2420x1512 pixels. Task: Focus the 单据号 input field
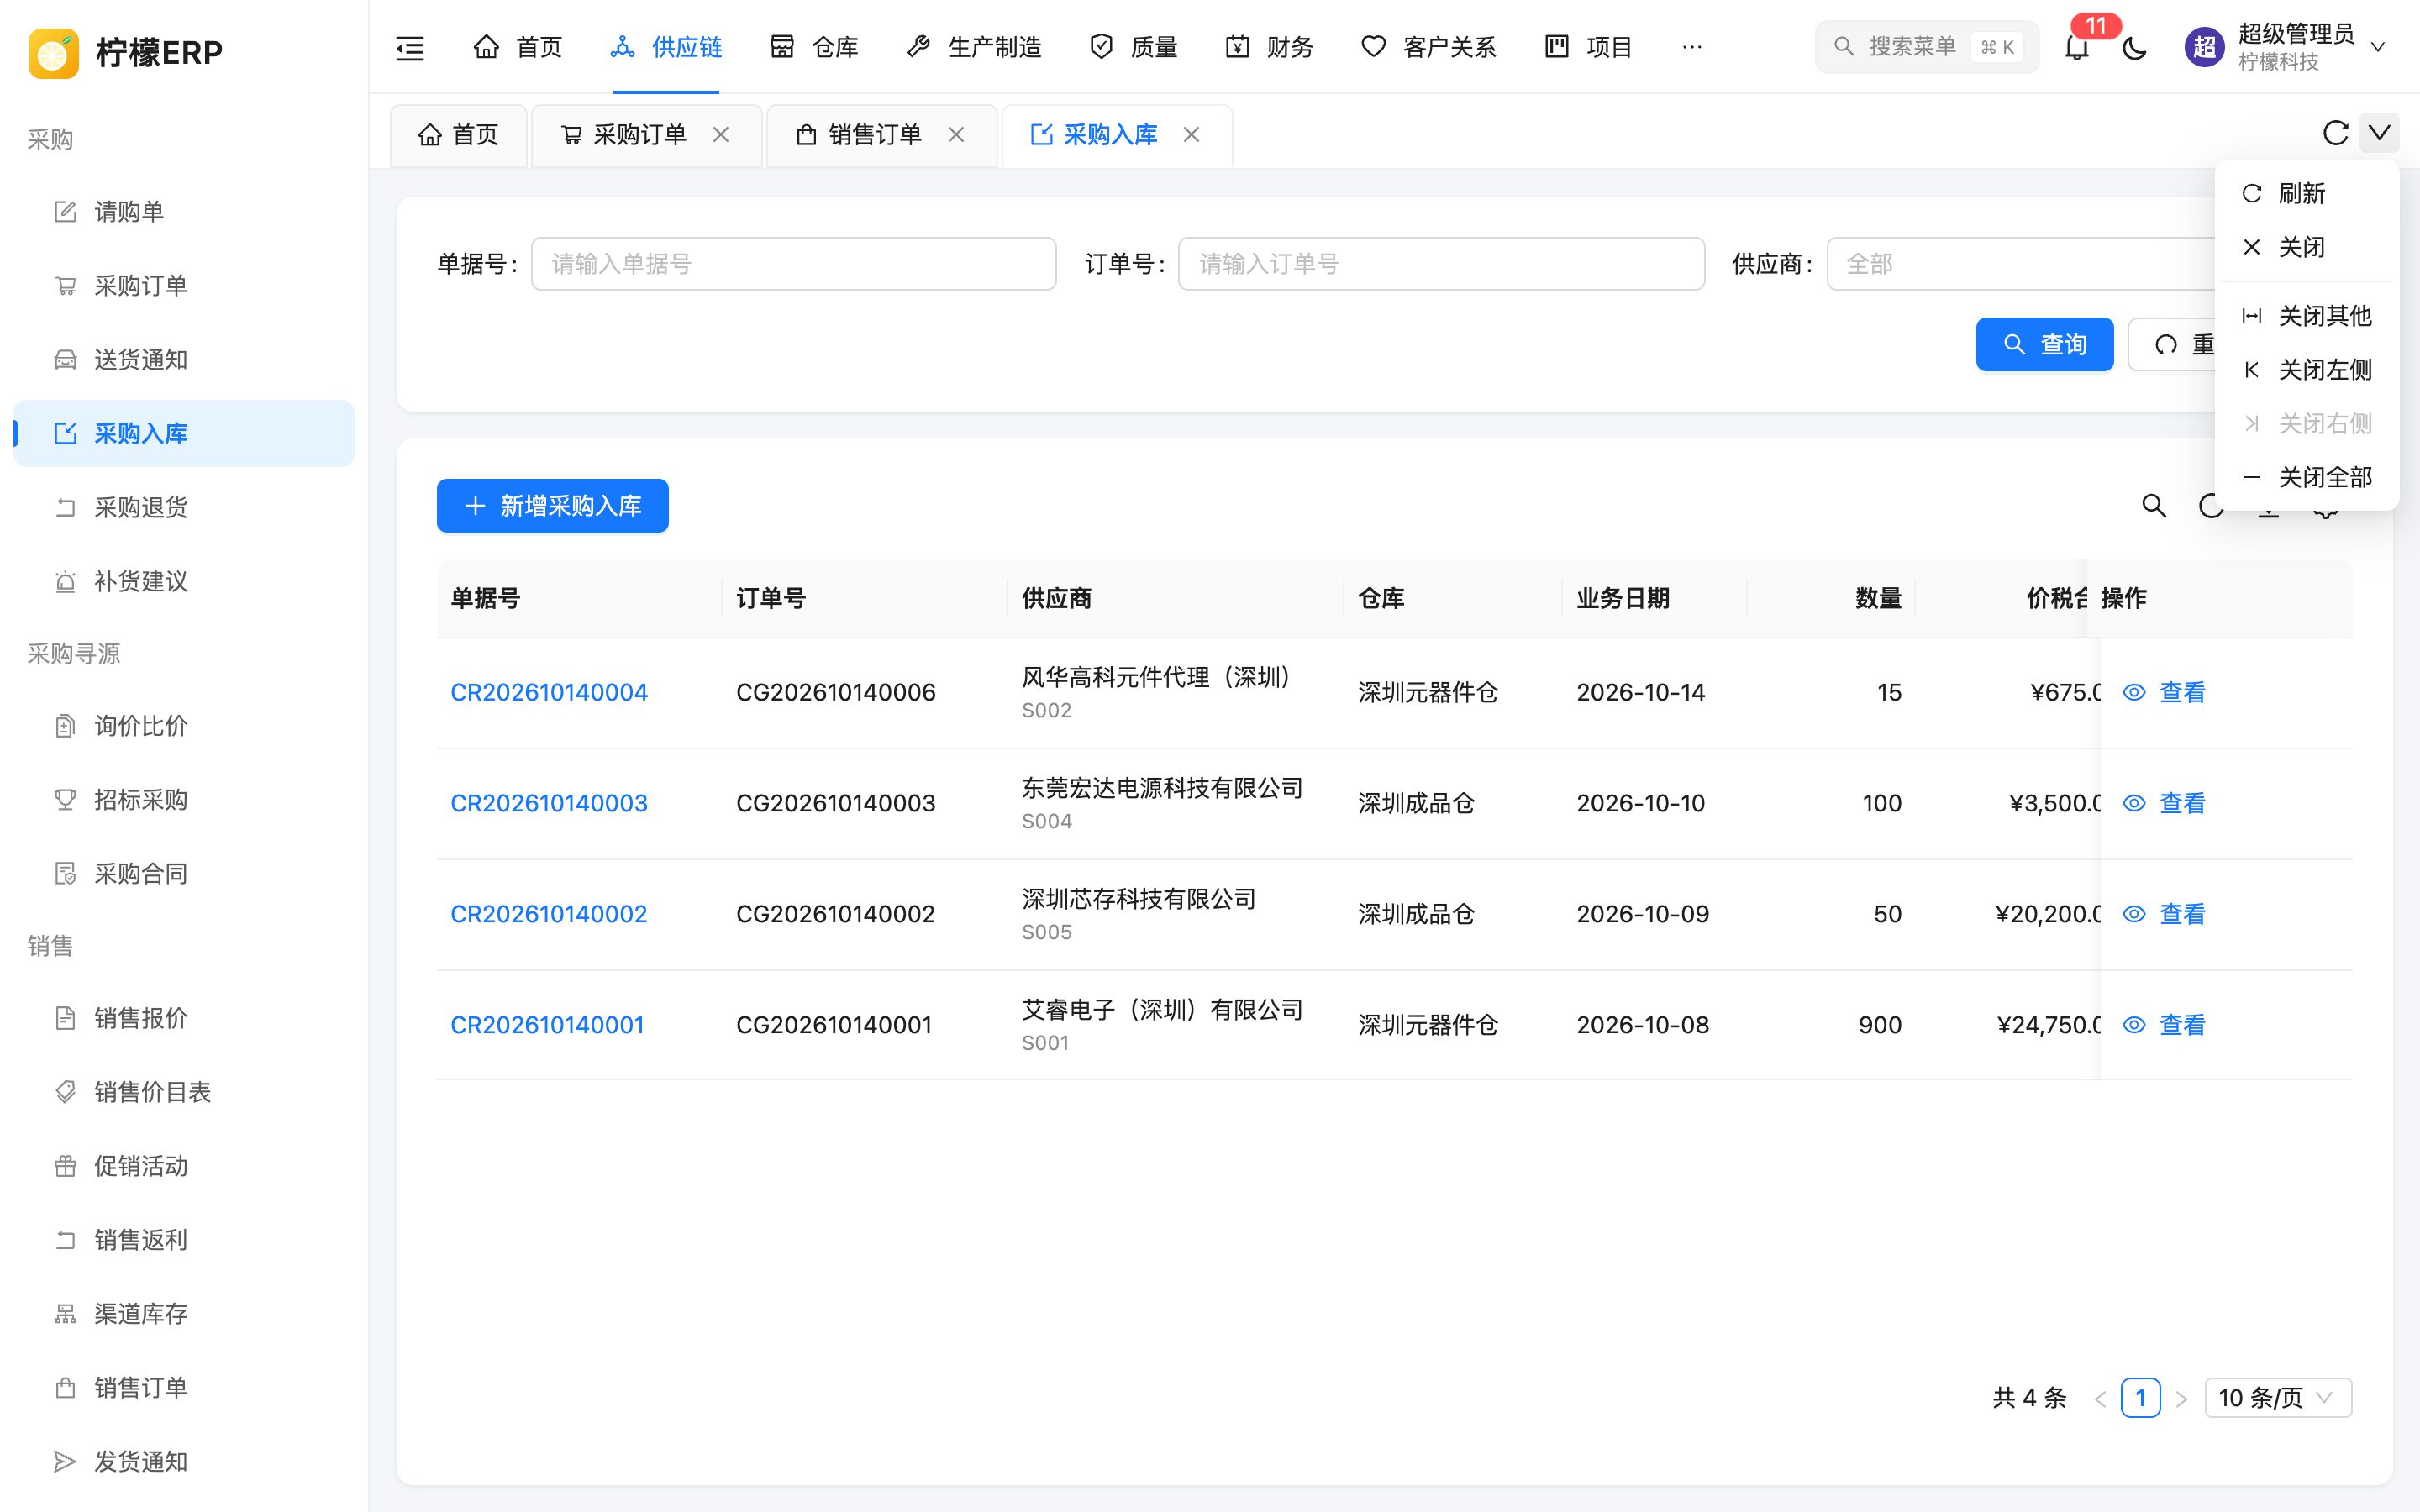(x=793, y=264)
